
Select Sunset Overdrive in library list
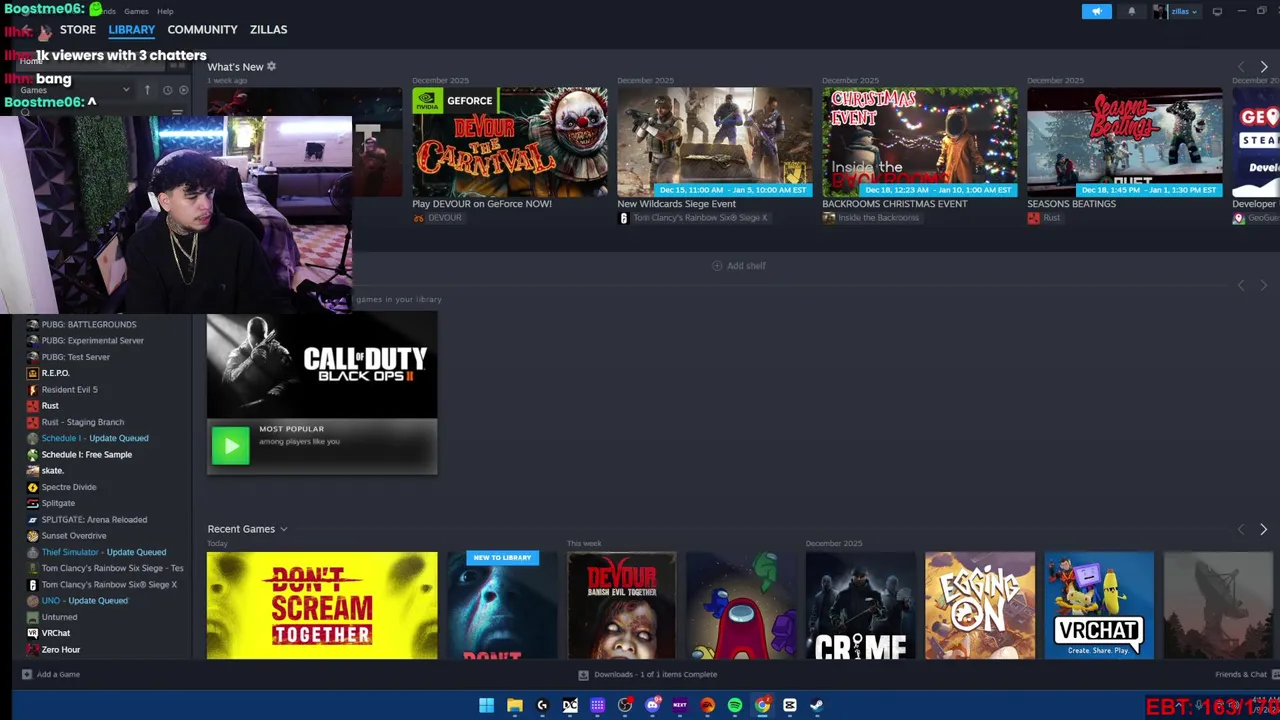(x=74, y=535)
